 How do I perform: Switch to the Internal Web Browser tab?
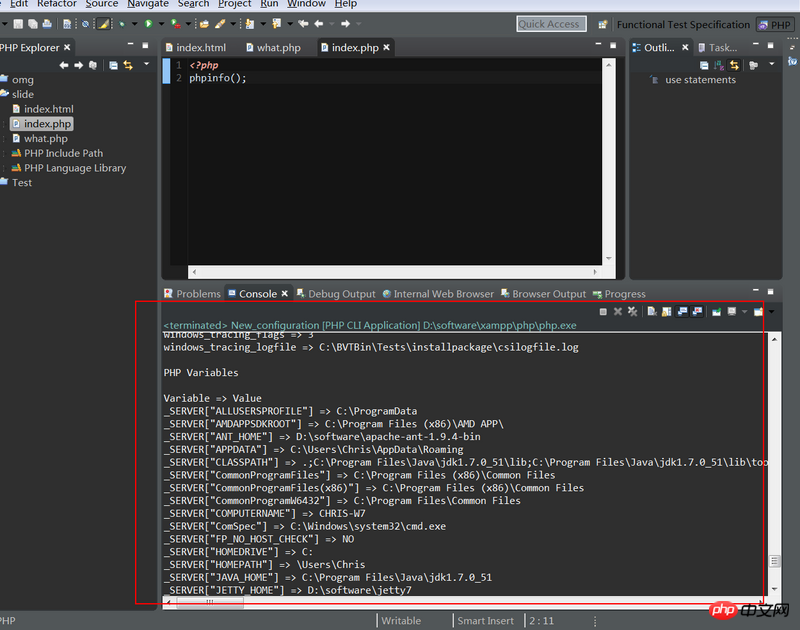(438, 294)
